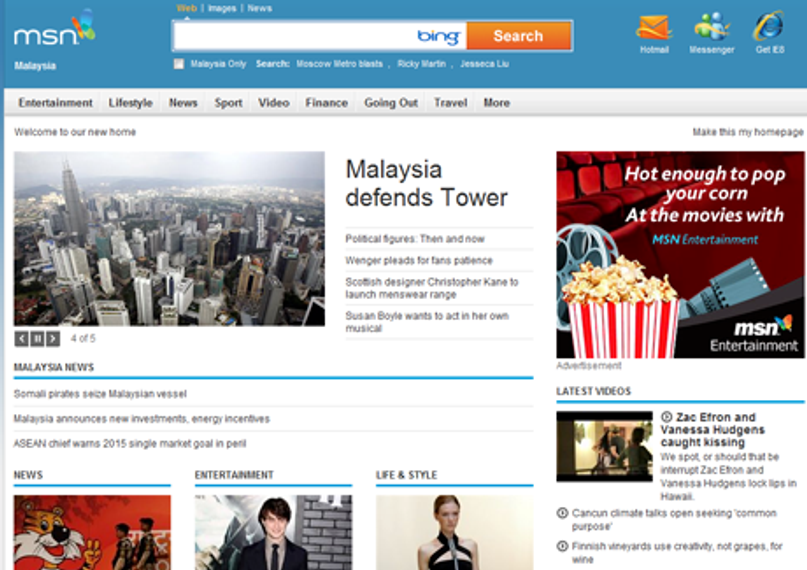The image size is (807, 570).
Task: Click Ricky Martin search suggestion
Action: (x=422, y=64)
